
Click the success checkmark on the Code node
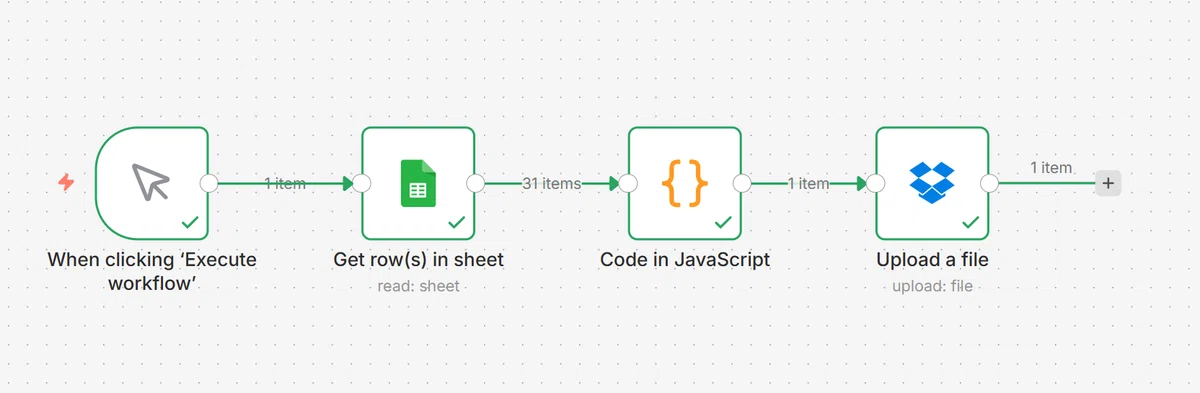(x=723, y=222)
